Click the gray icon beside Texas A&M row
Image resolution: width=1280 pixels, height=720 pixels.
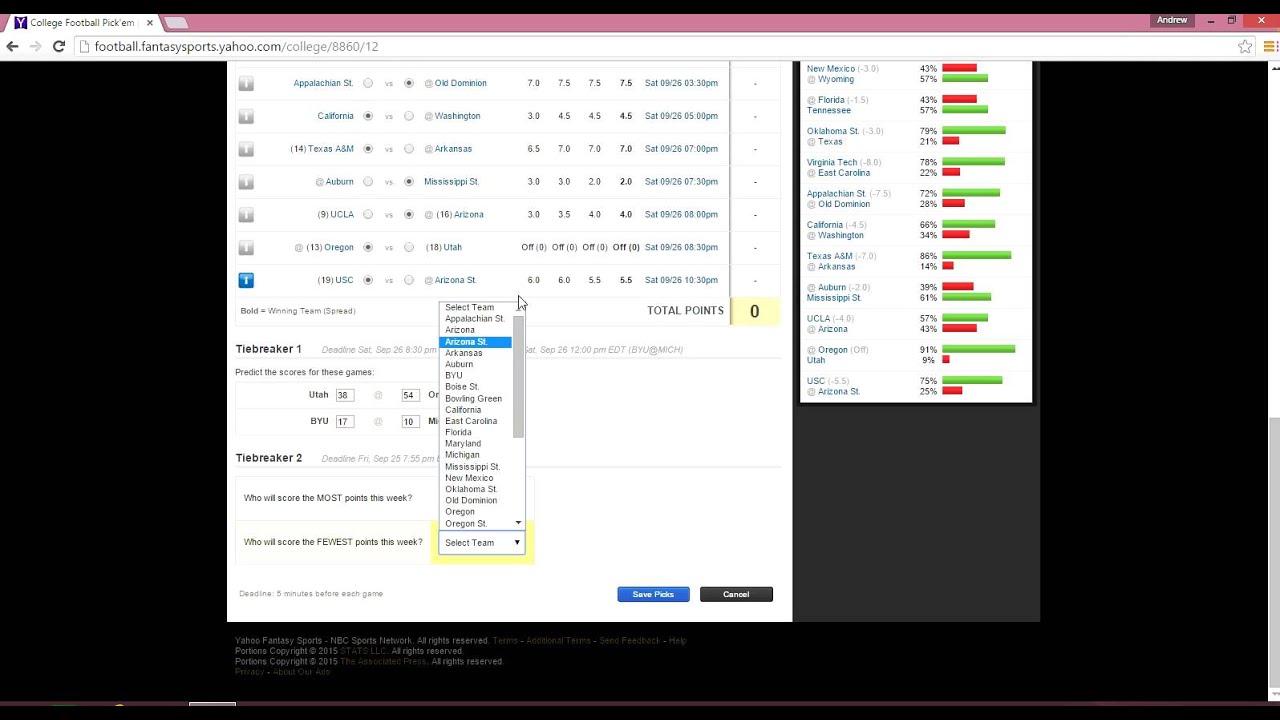click(x=246, y=150)
